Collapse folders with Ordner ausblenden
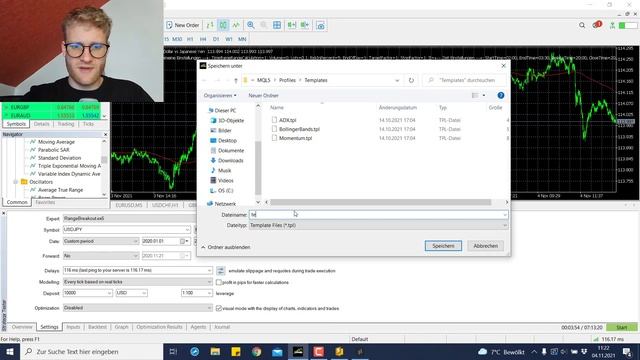This screenshot has width=640, height=360. pyautogui.click(x=225, y=247)
